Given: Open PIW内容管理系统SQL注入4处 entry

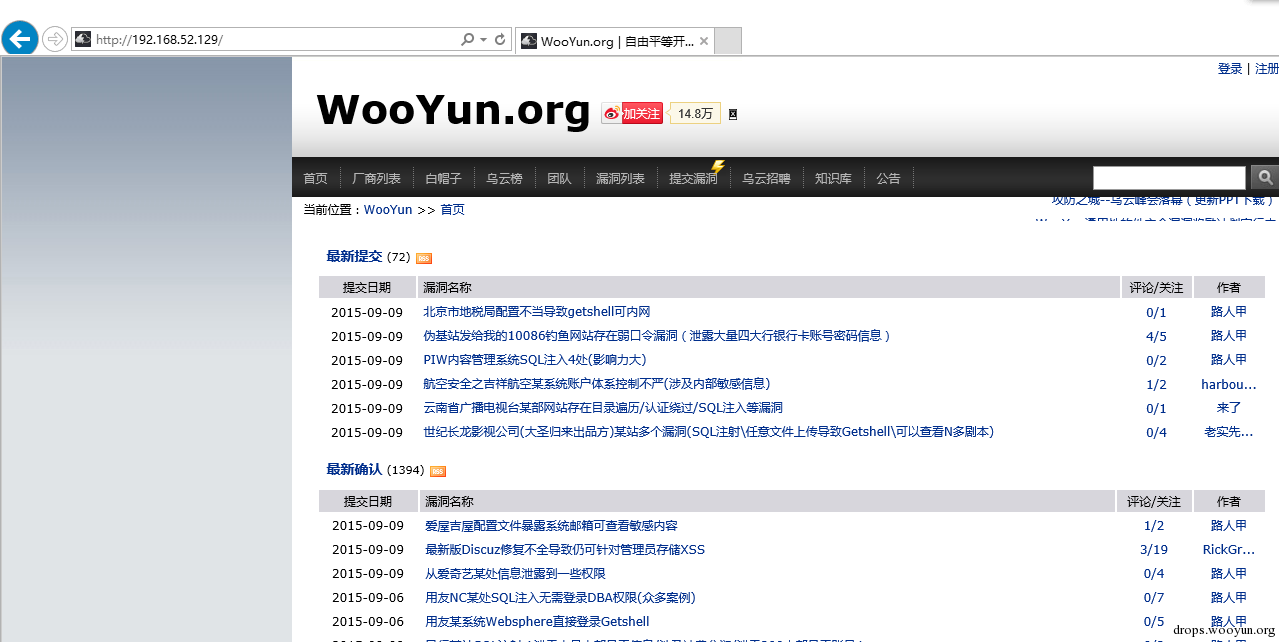Looking at the screenshot, I should tap(535, 360).
